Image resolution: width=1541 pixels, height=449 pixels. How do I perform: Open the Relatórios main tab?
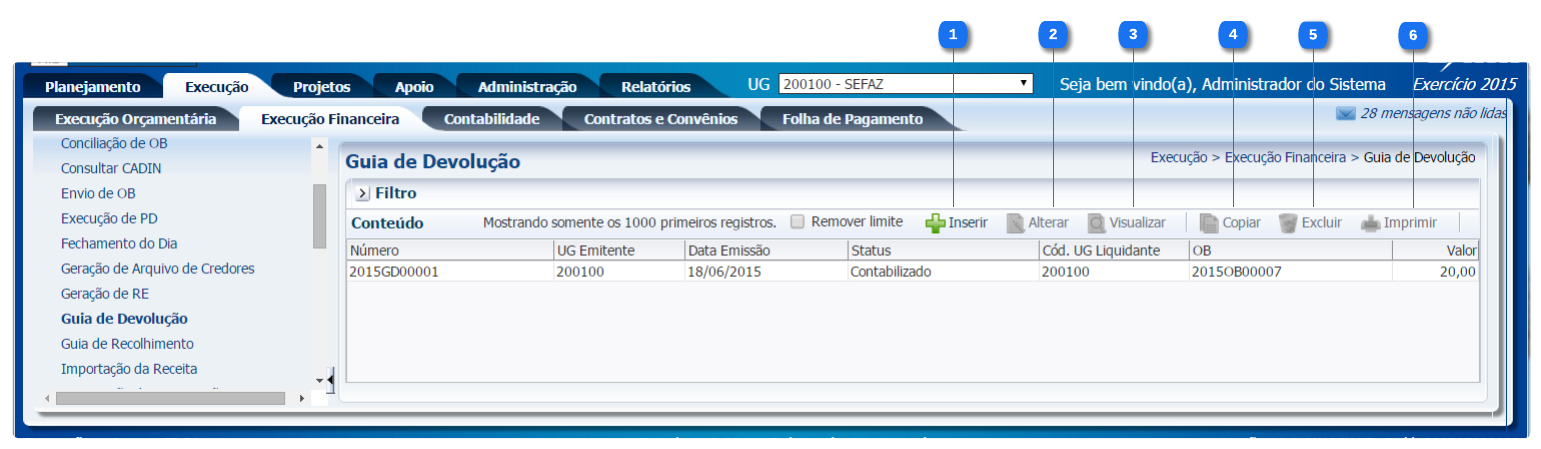(655, 87)
